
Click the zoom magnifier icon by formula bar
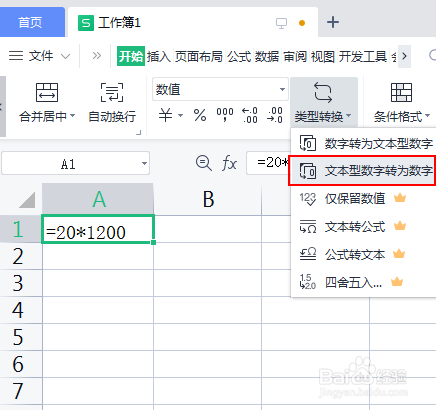click(203, 163)
